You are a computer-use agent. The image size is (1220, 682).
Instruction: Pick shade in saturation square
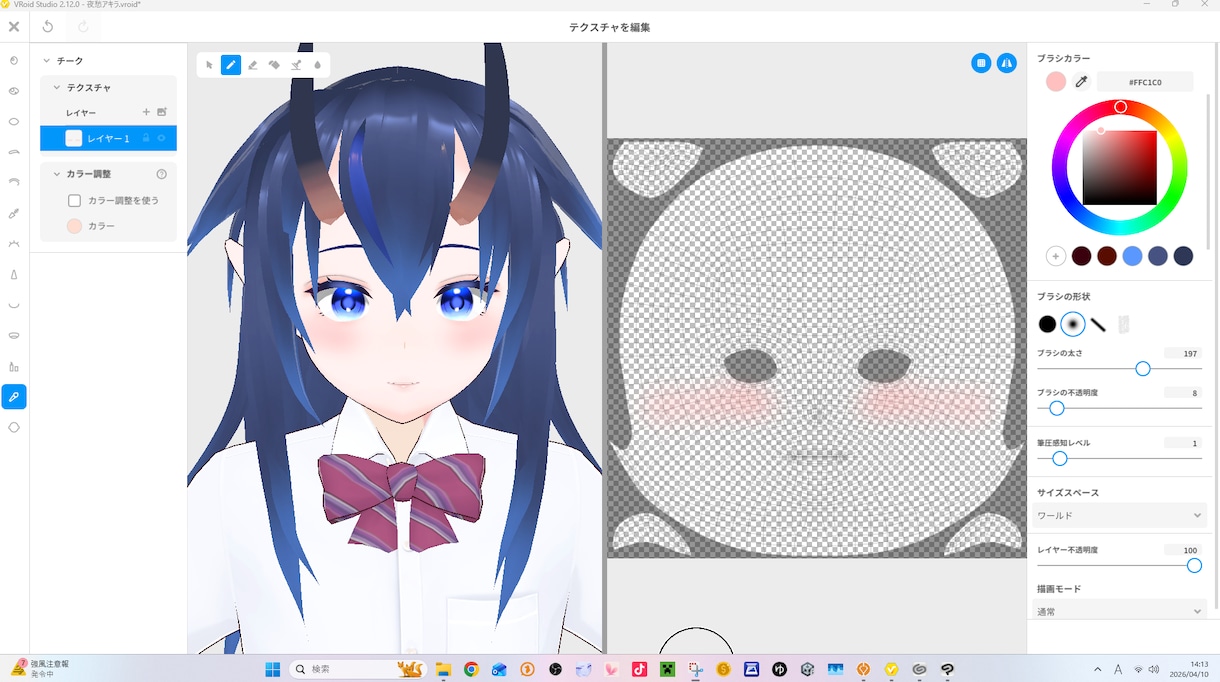pos(1120,168)
